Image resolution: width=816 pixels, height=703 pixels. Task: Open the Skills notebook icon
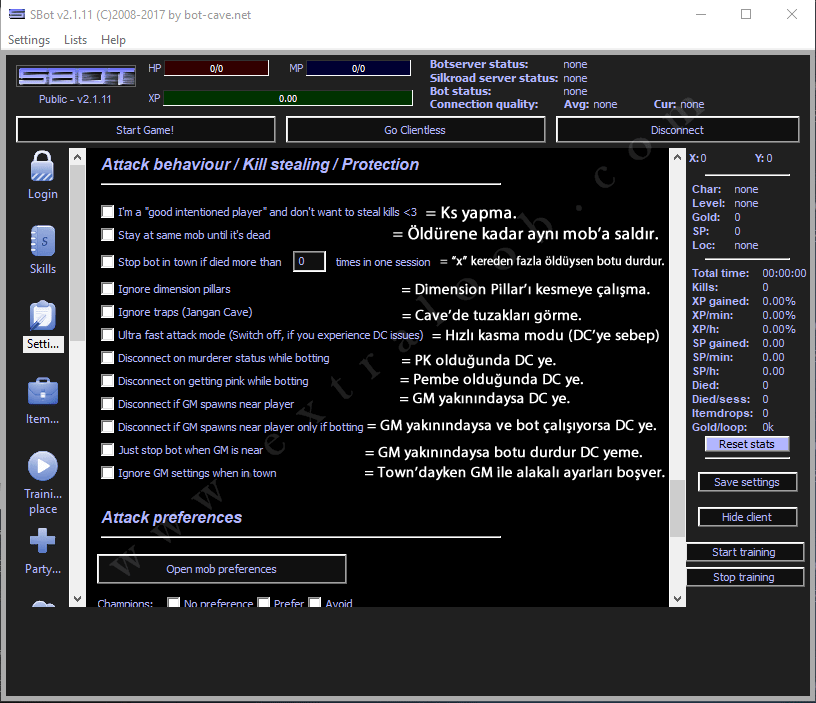[43, 240]
